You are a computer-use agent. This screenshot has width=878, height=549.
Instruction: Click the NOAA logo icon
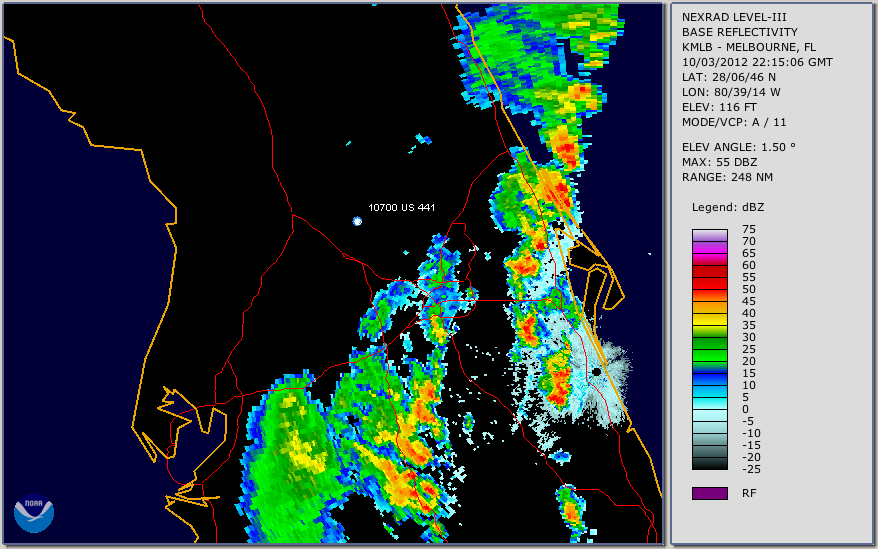click(x=34, y=513)
